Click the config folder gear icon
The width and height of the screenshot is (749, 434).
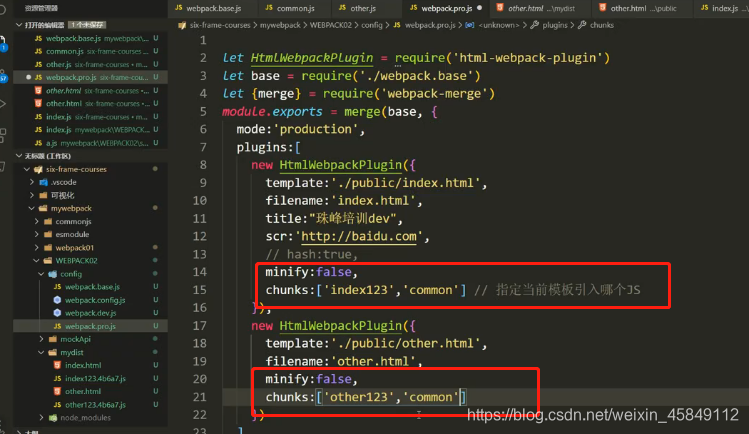coord(53,274)
